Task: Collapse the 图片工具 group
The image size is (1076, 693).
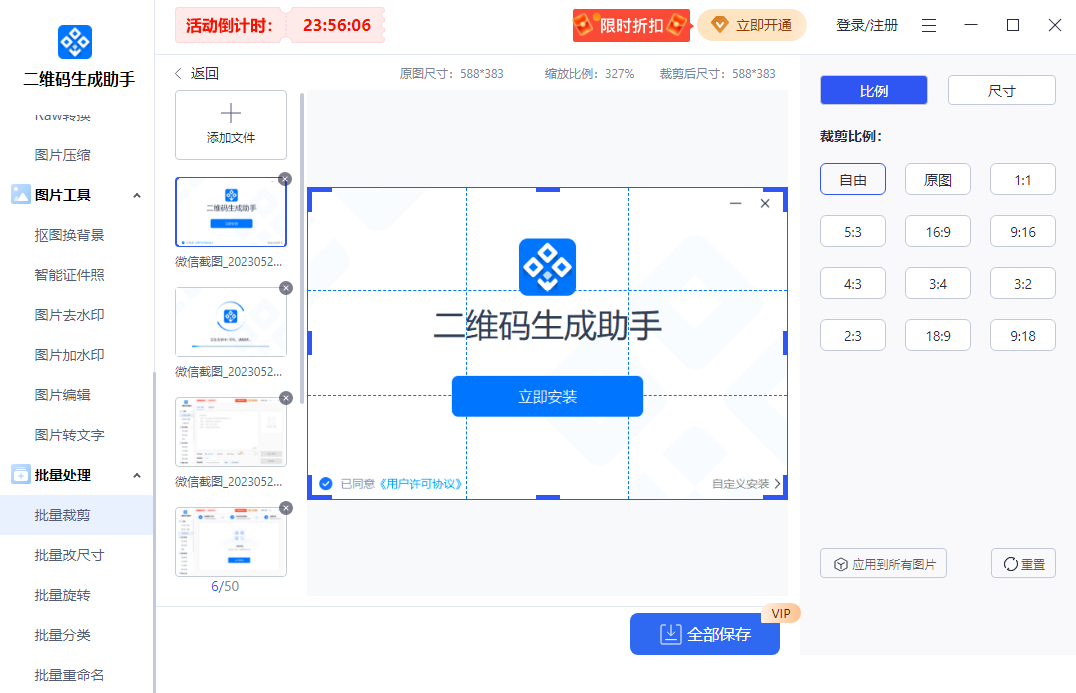Action: [137, 195]
